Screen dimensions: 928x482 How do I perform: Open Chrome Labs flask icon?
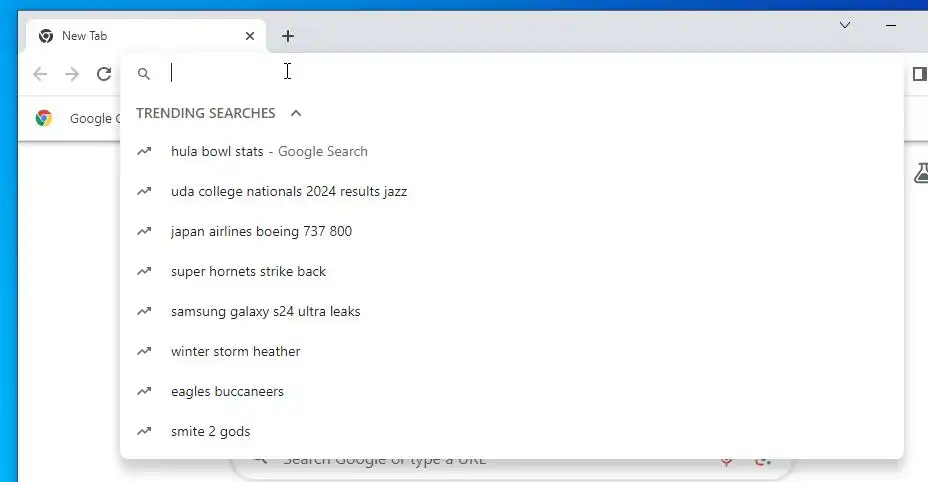click(x=922, y=173)
